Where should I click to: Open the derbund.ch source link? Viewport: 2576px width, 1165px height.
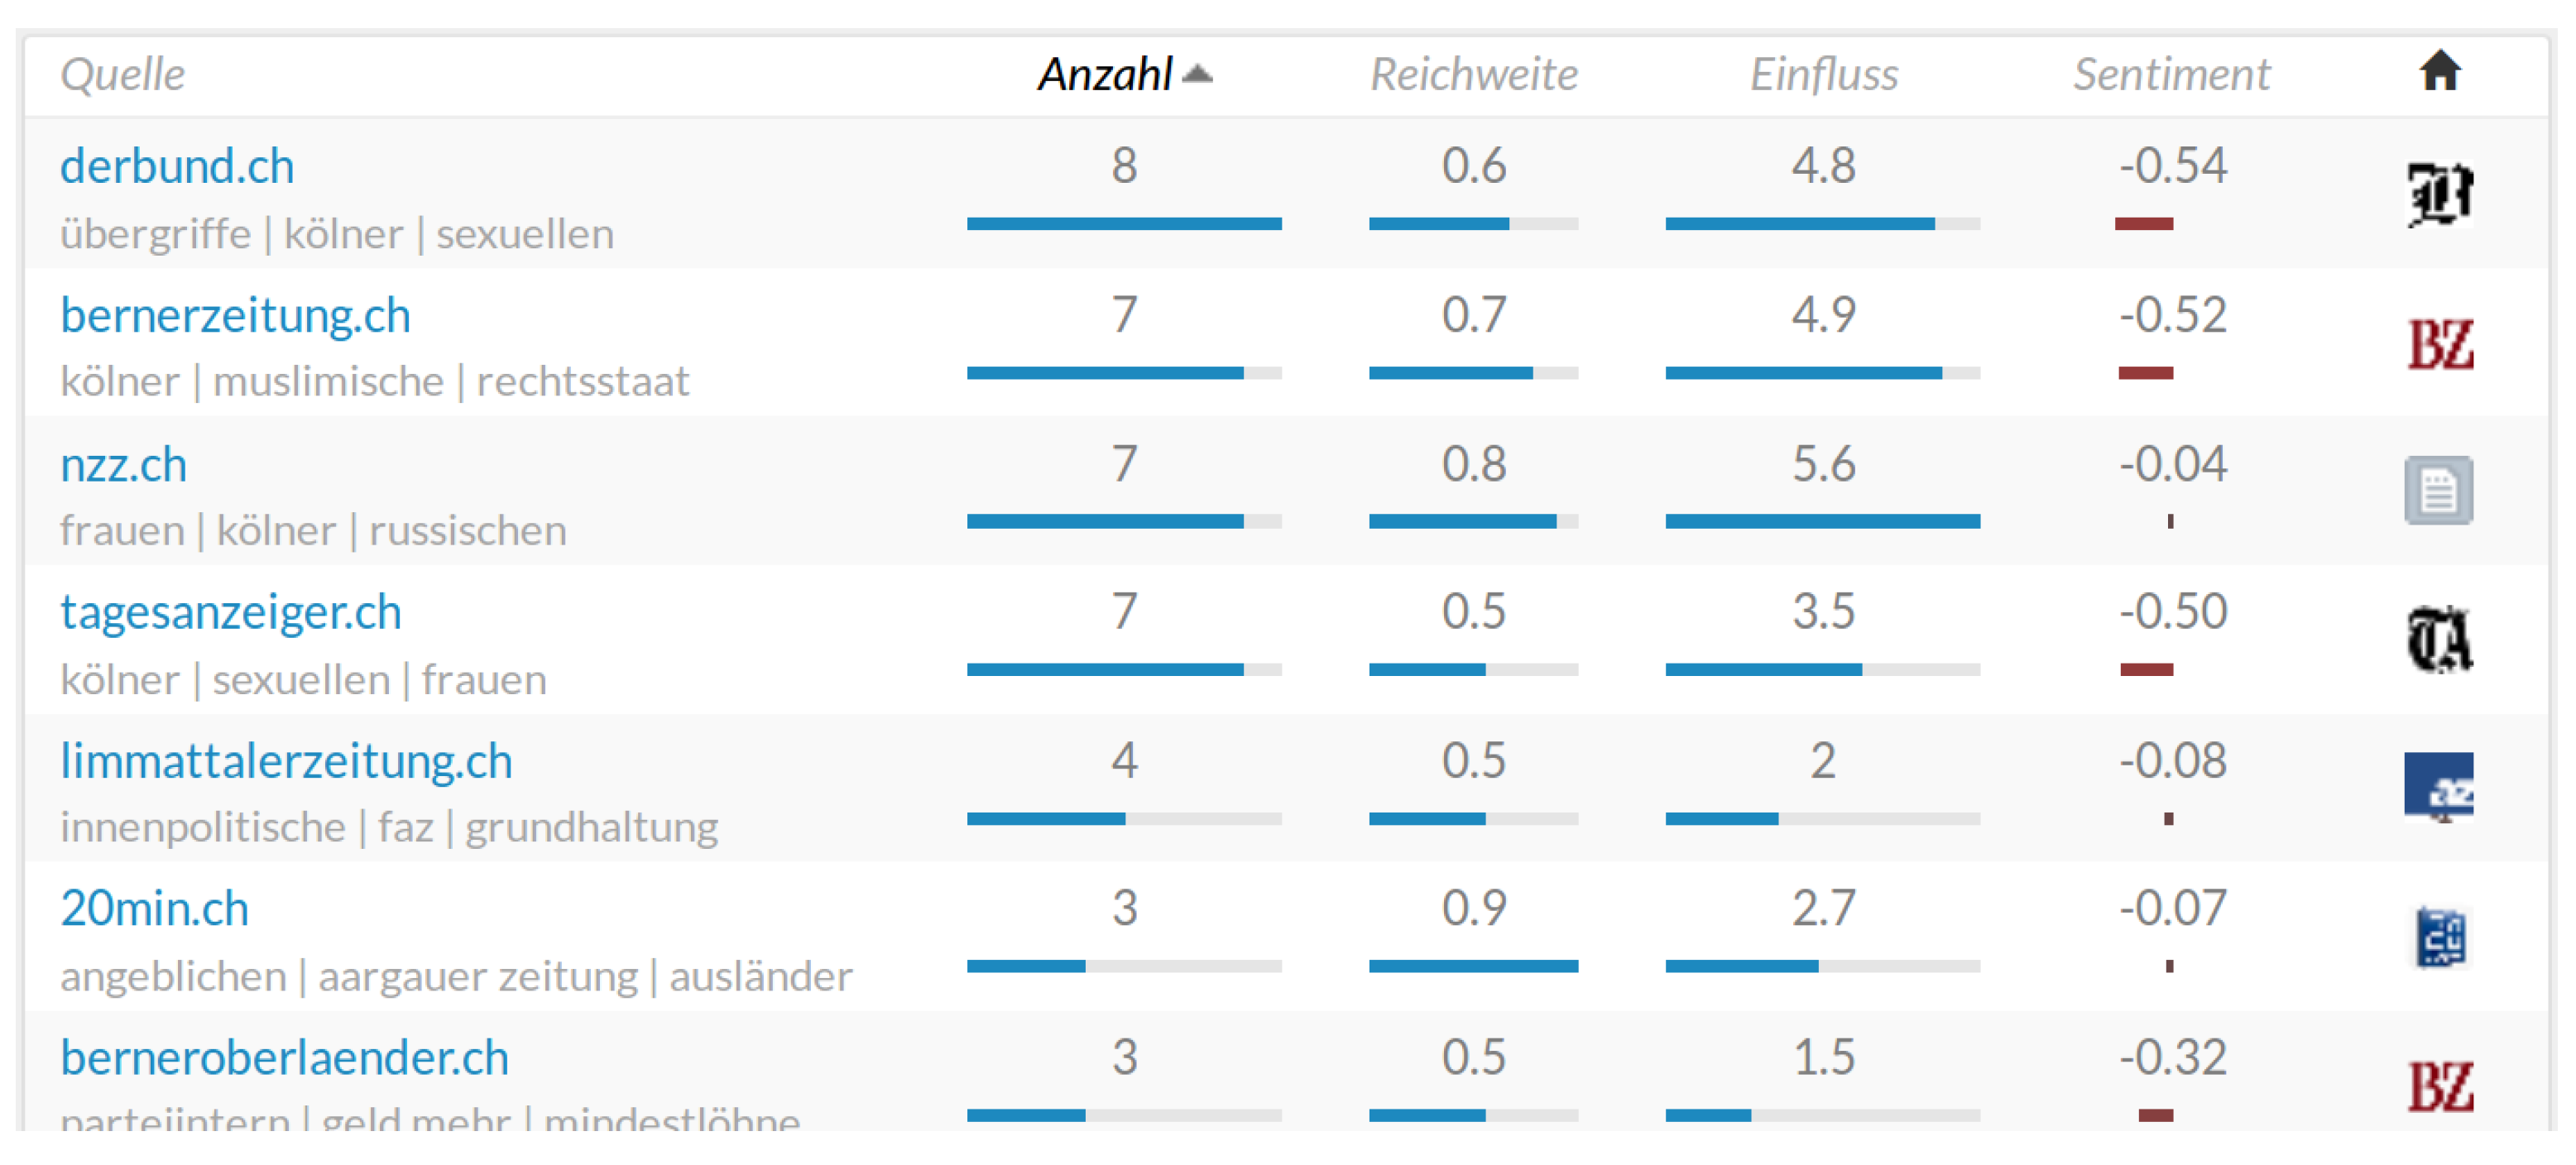point(177,166)
